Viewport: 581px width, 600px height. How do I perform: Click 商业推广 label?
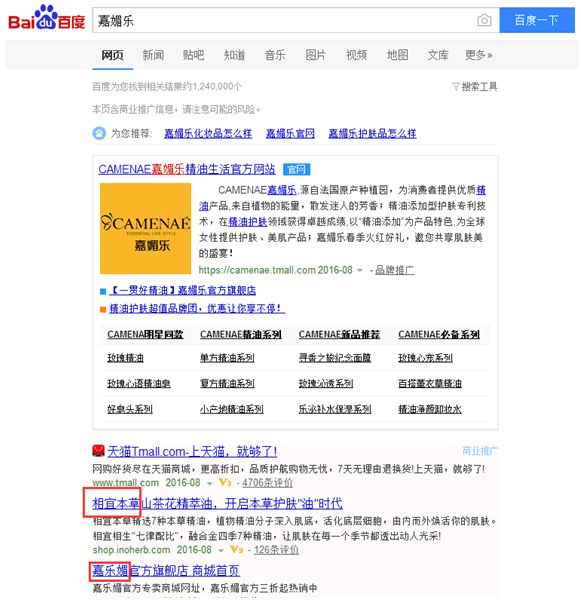point(480,451)
